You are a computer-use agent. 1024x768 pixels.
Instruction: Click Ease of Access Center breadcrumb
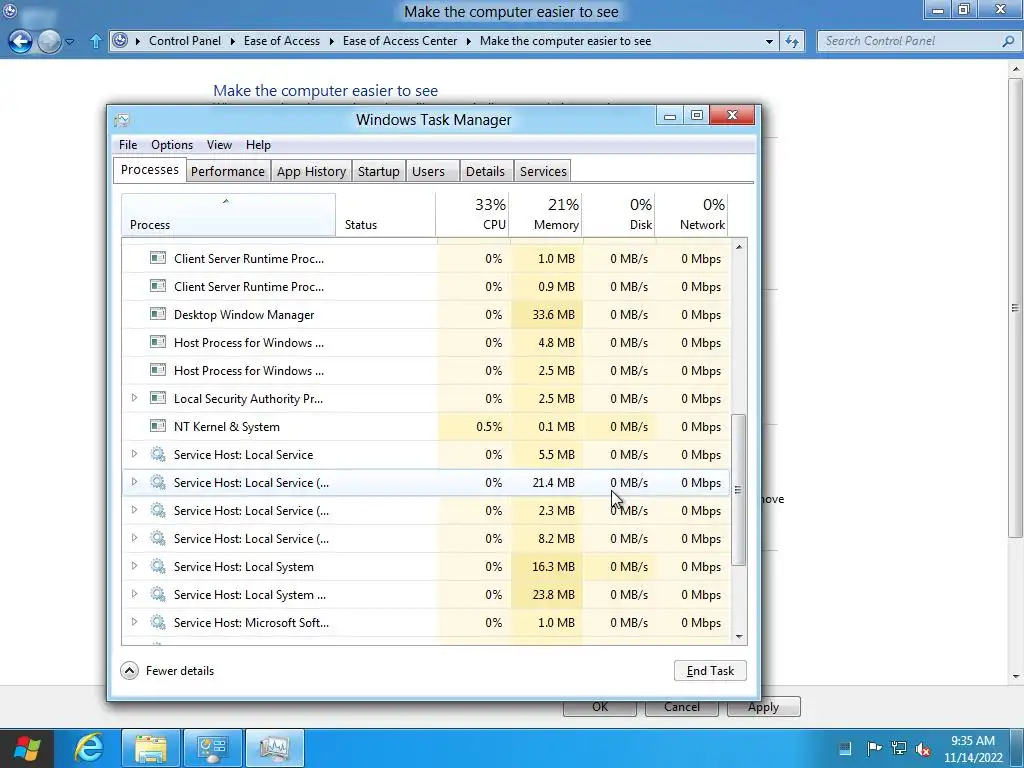[x=400, y=40]
